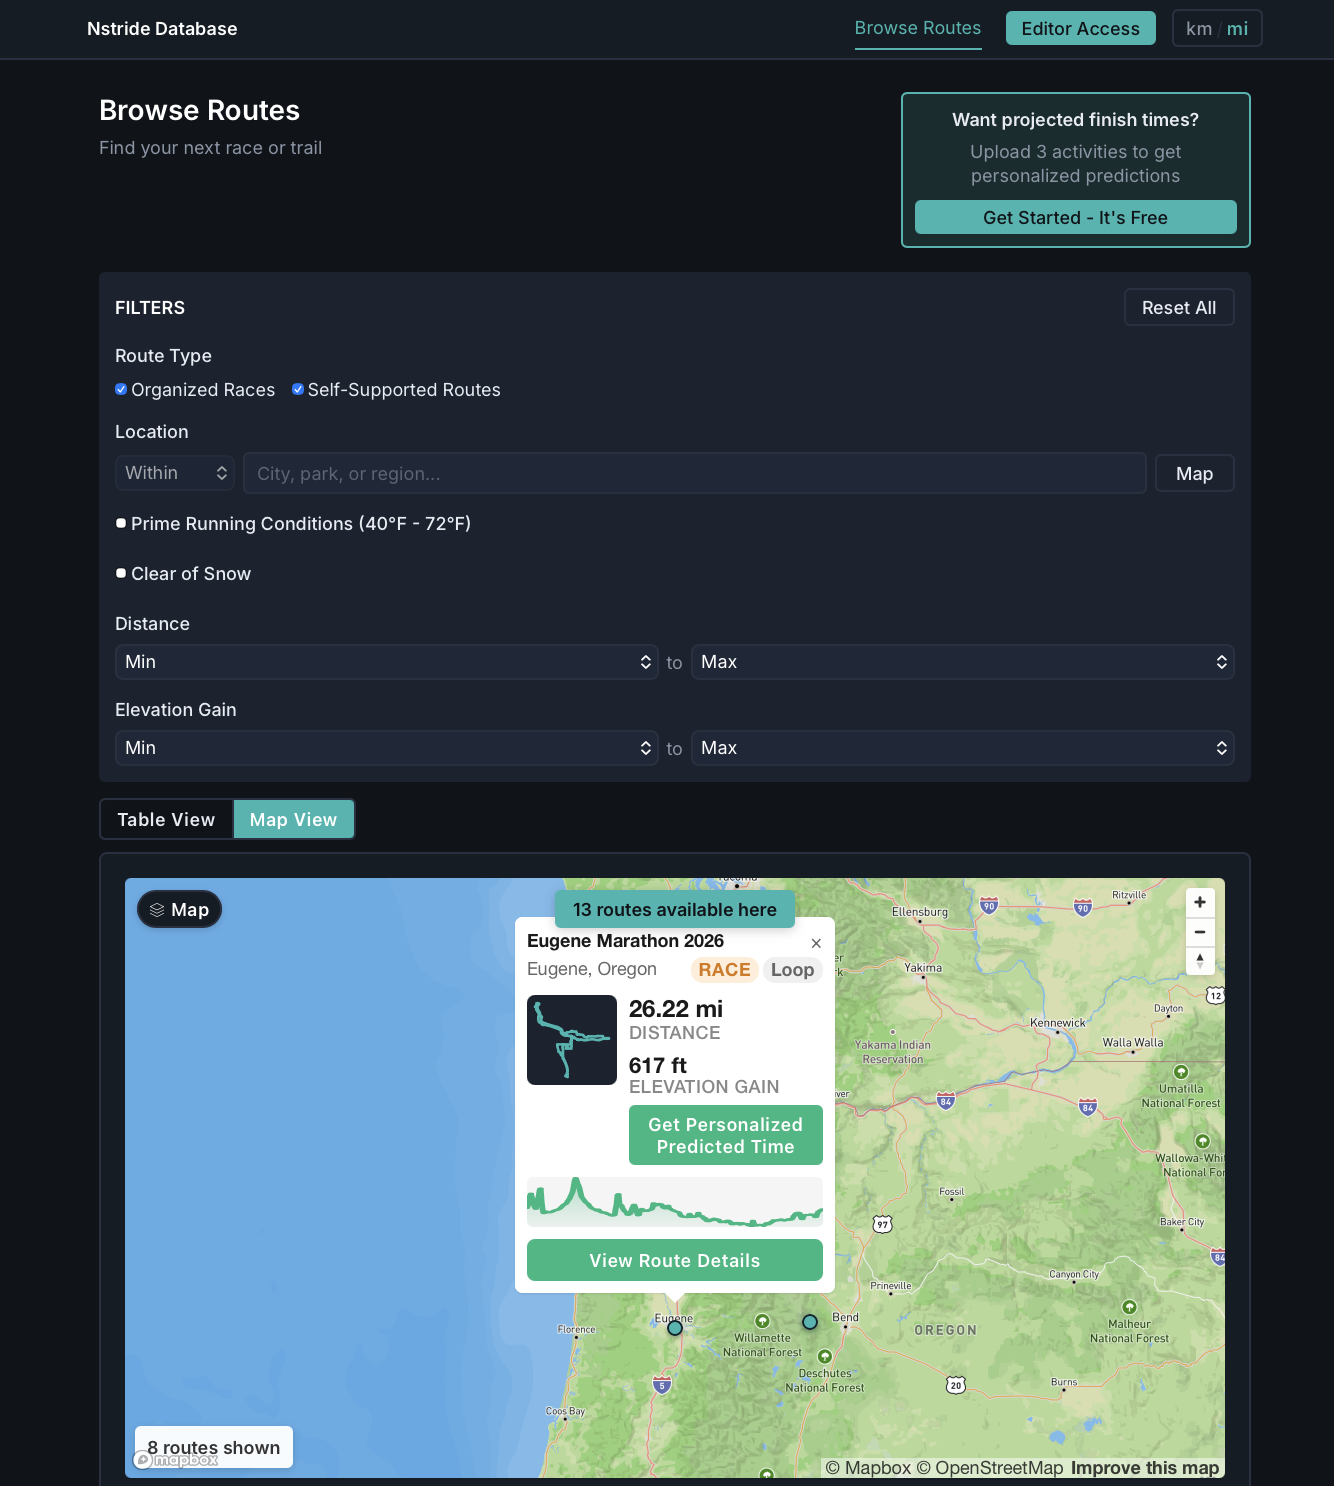Screen dimensions: 1334x1486
Task: Select the Bend area route marker
Action: tap(809, 1321)
